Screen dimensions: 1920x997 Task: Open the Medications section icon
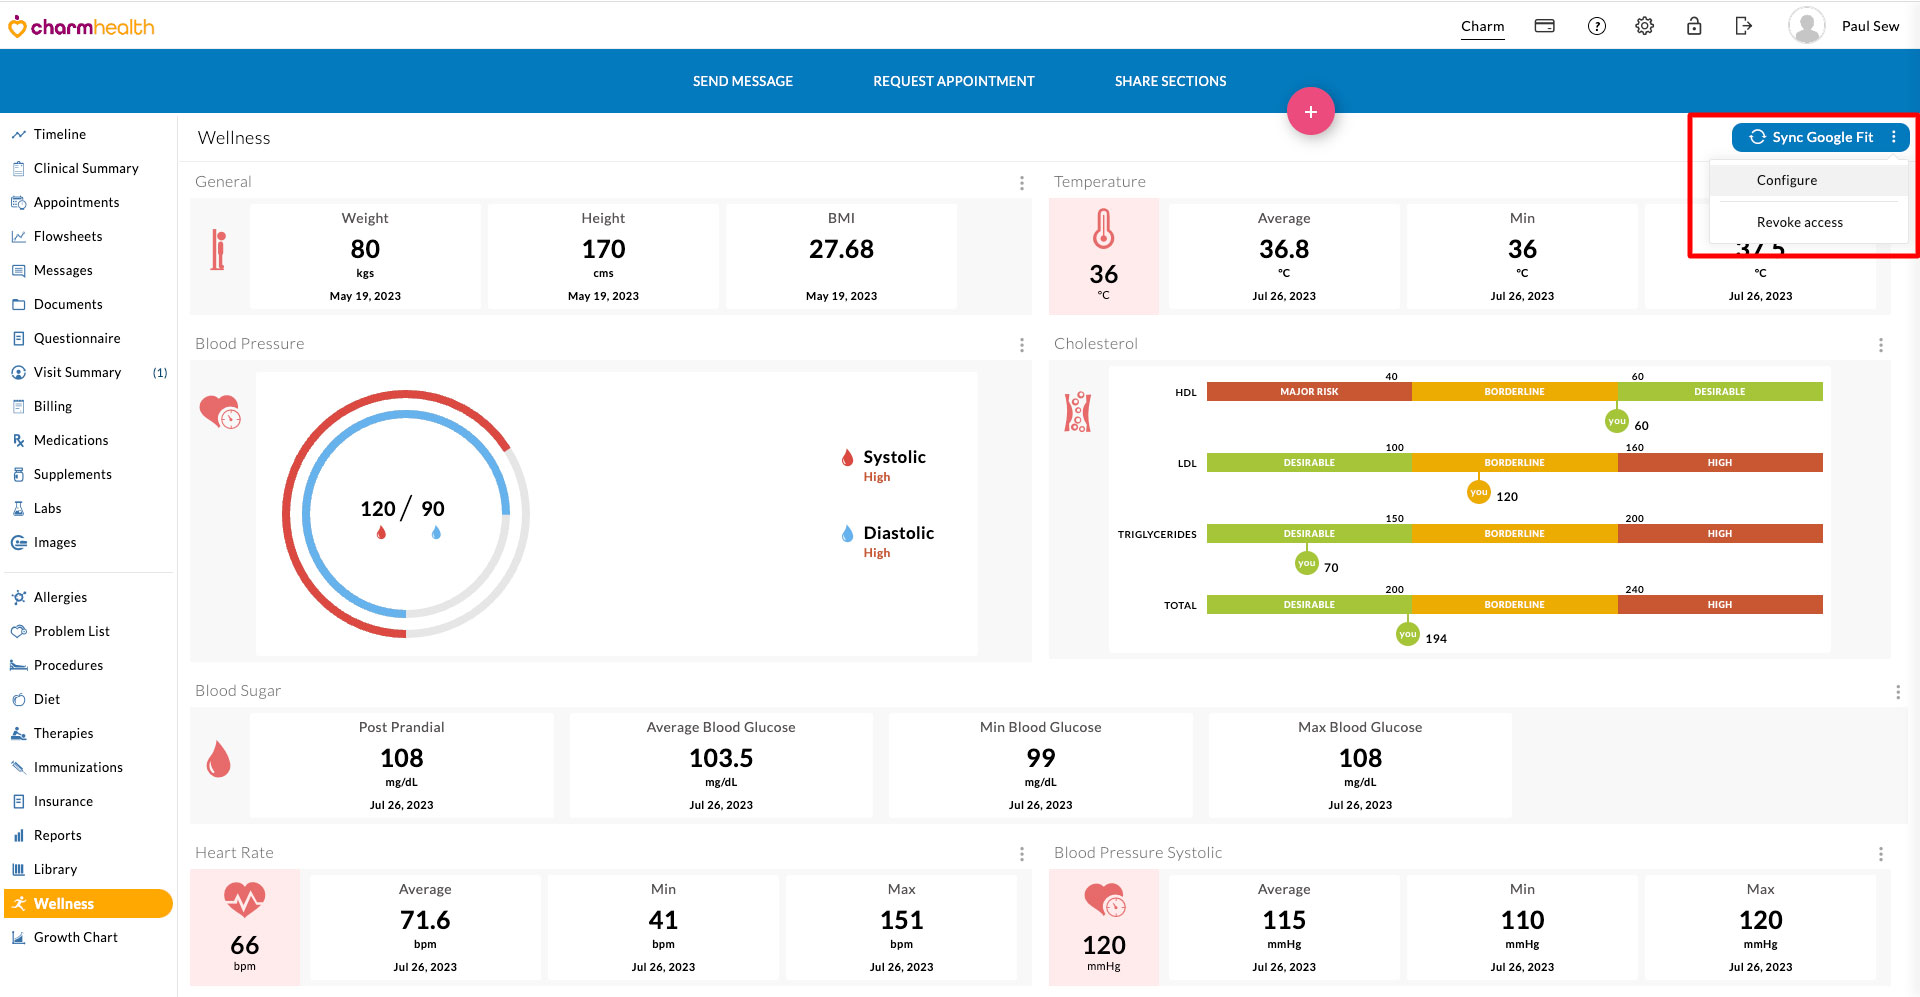coord(19,440)
